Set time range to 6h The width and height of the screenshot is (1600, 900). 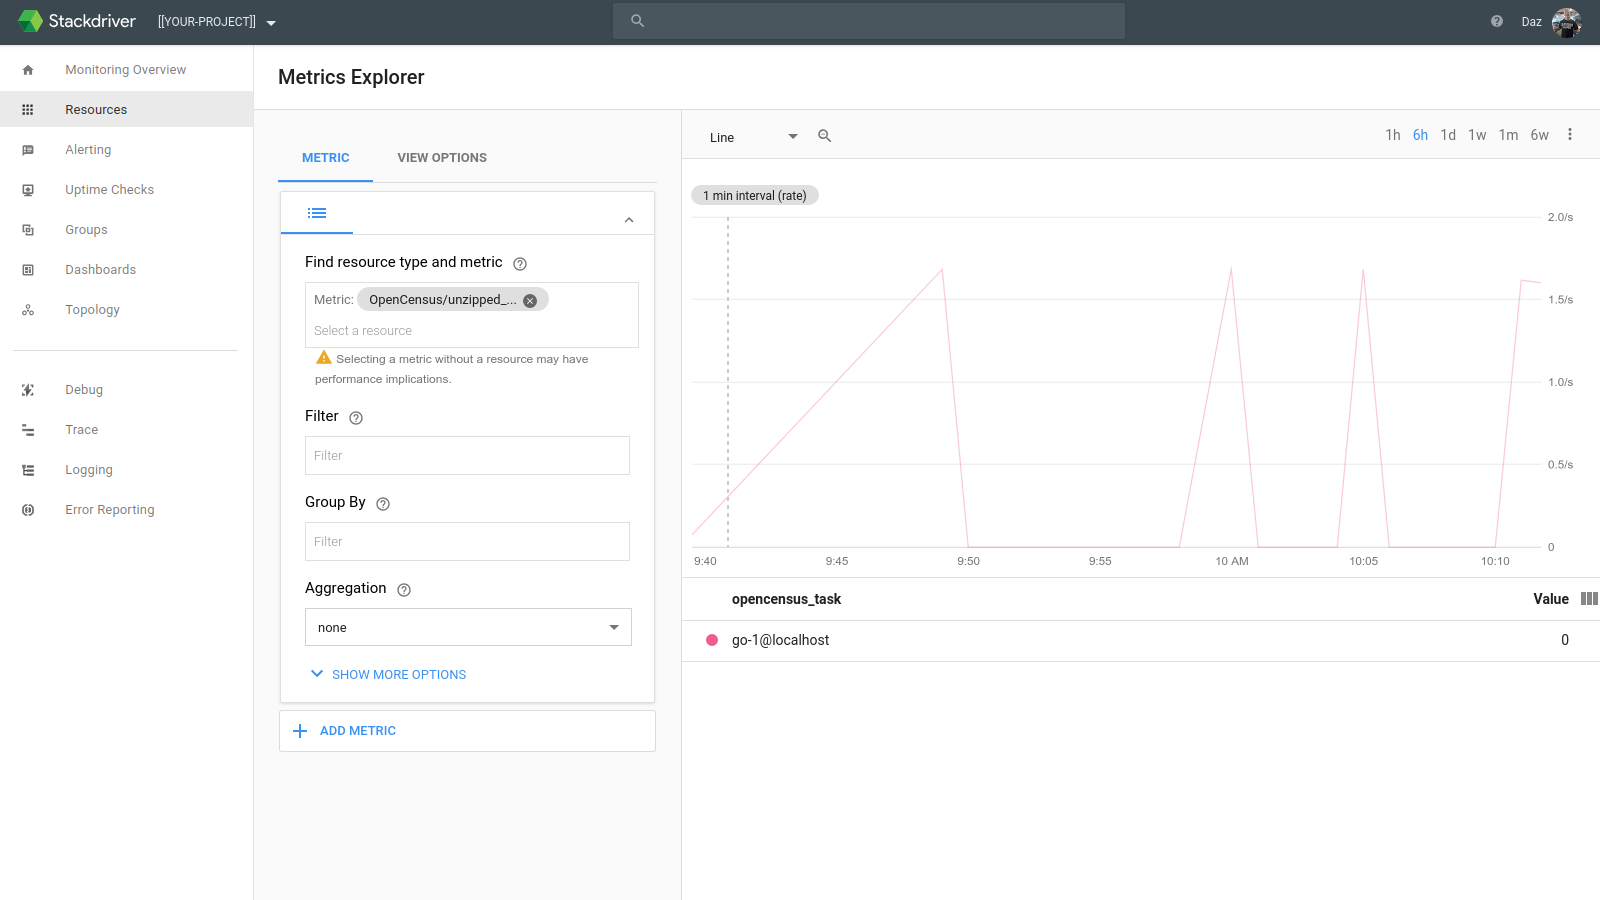[1420, 135]
